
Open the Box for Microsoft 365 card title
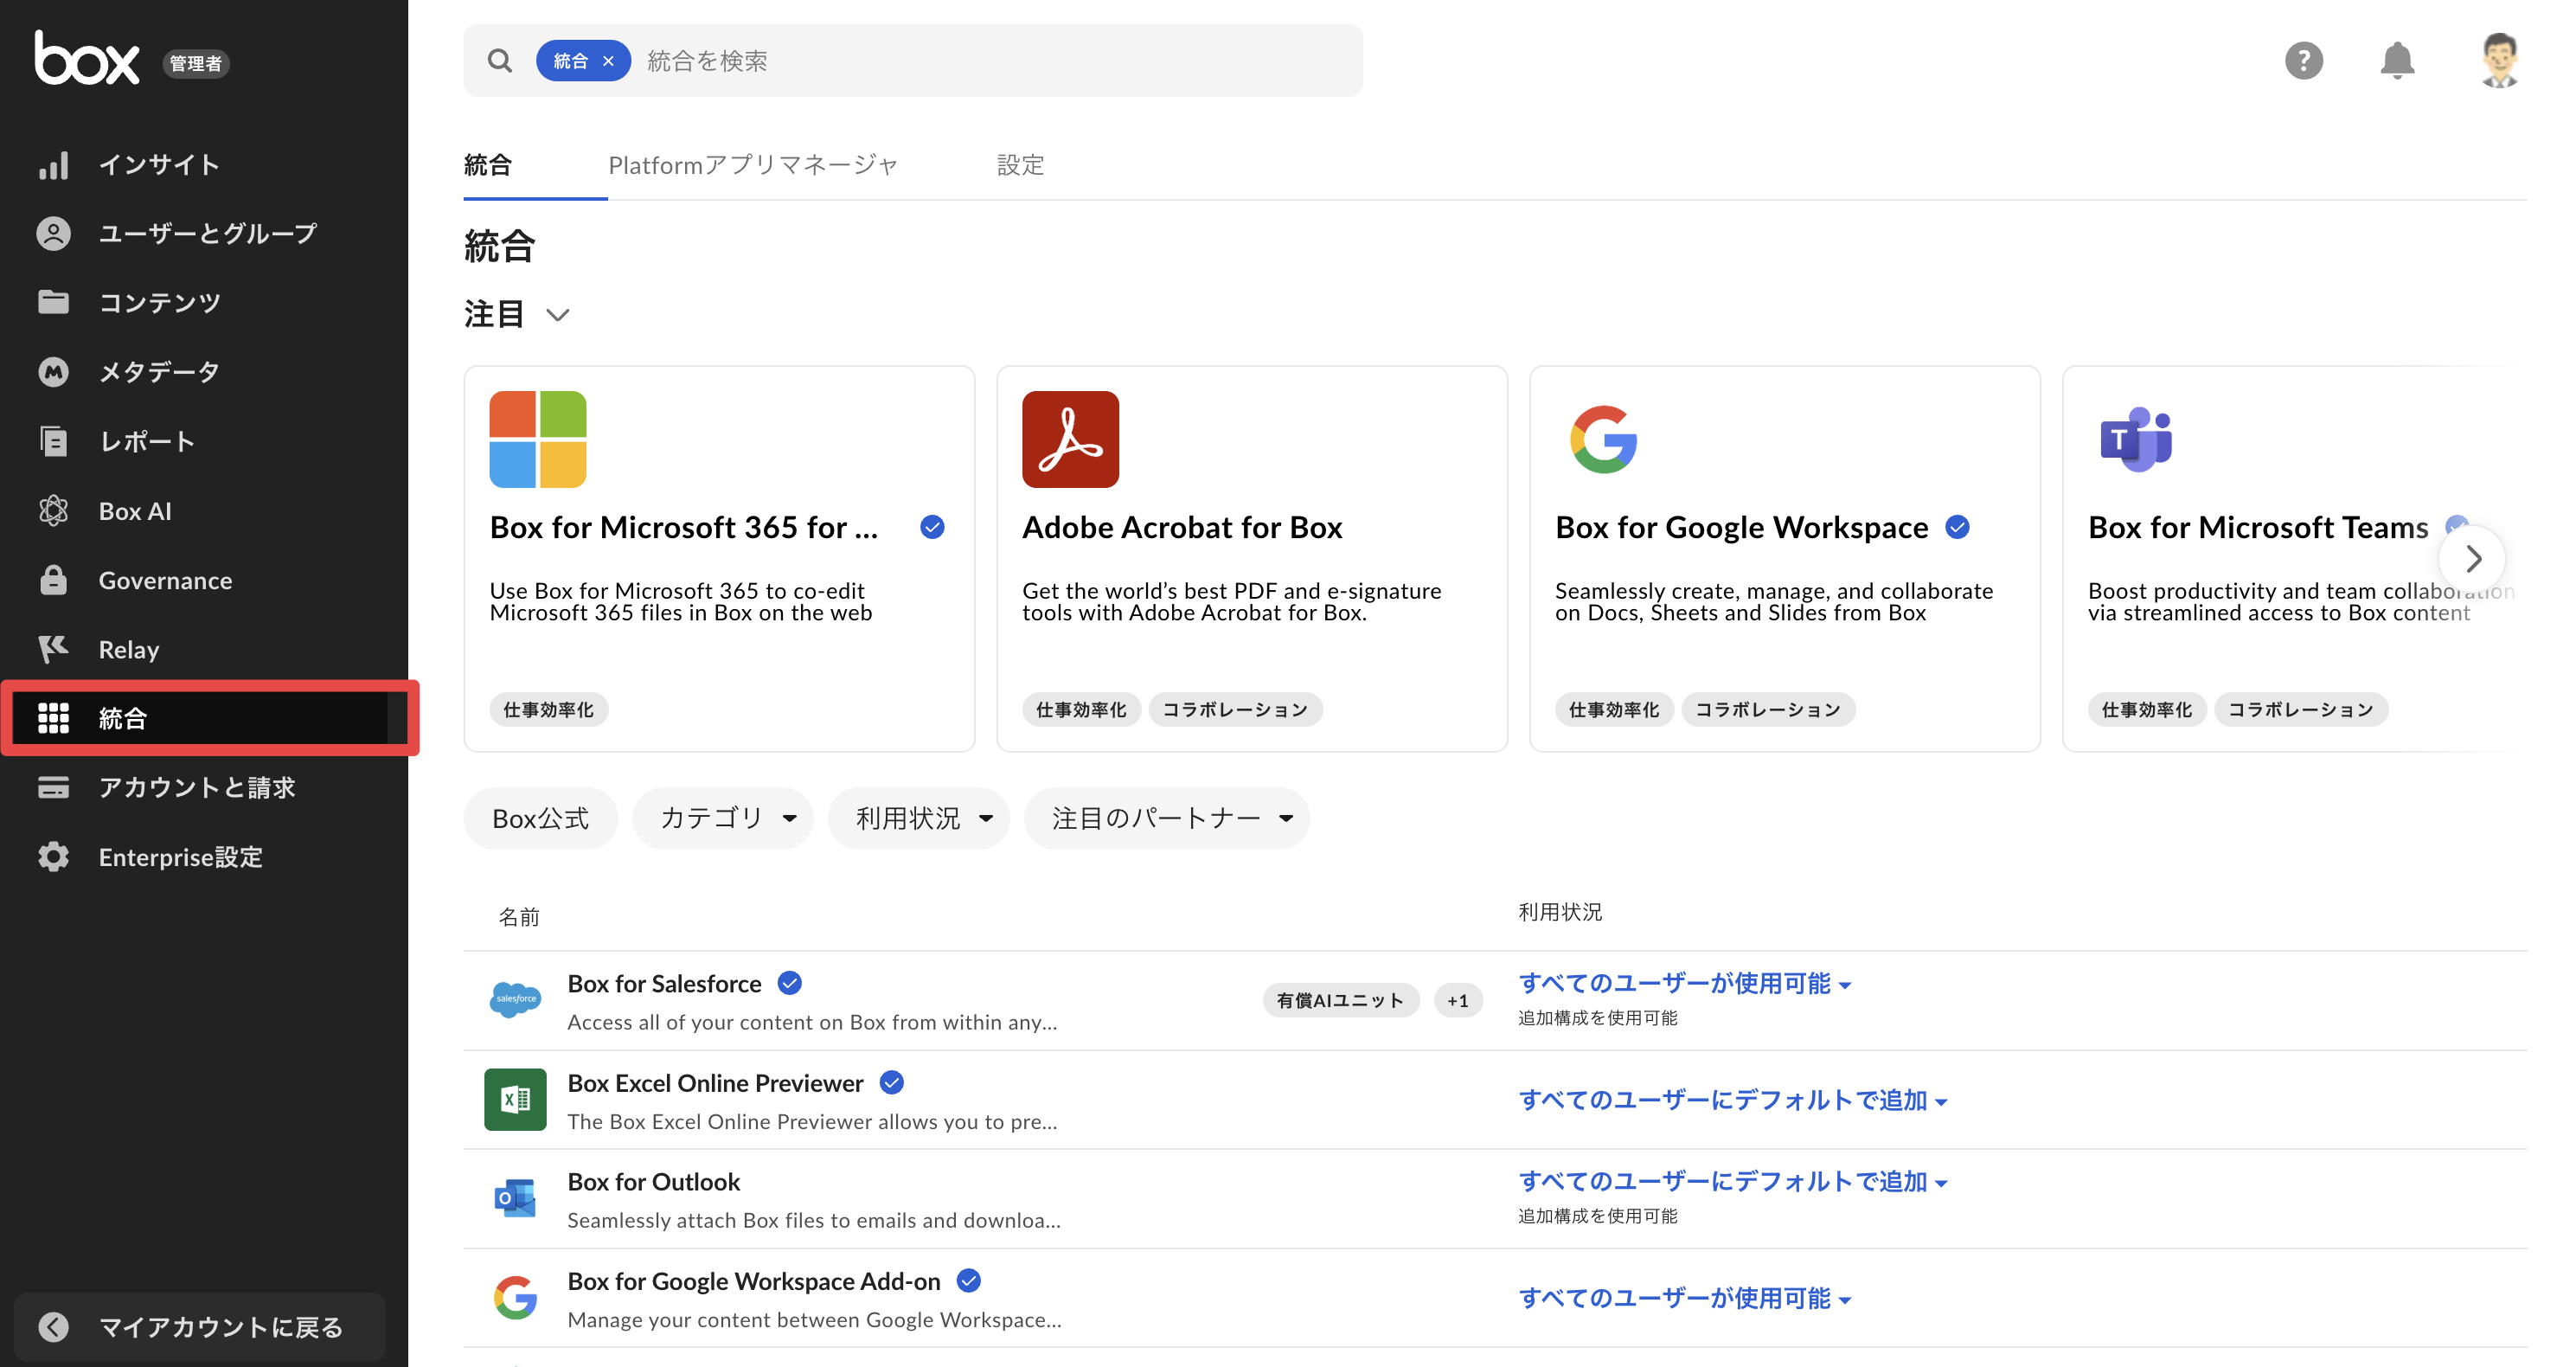[684, 527]
